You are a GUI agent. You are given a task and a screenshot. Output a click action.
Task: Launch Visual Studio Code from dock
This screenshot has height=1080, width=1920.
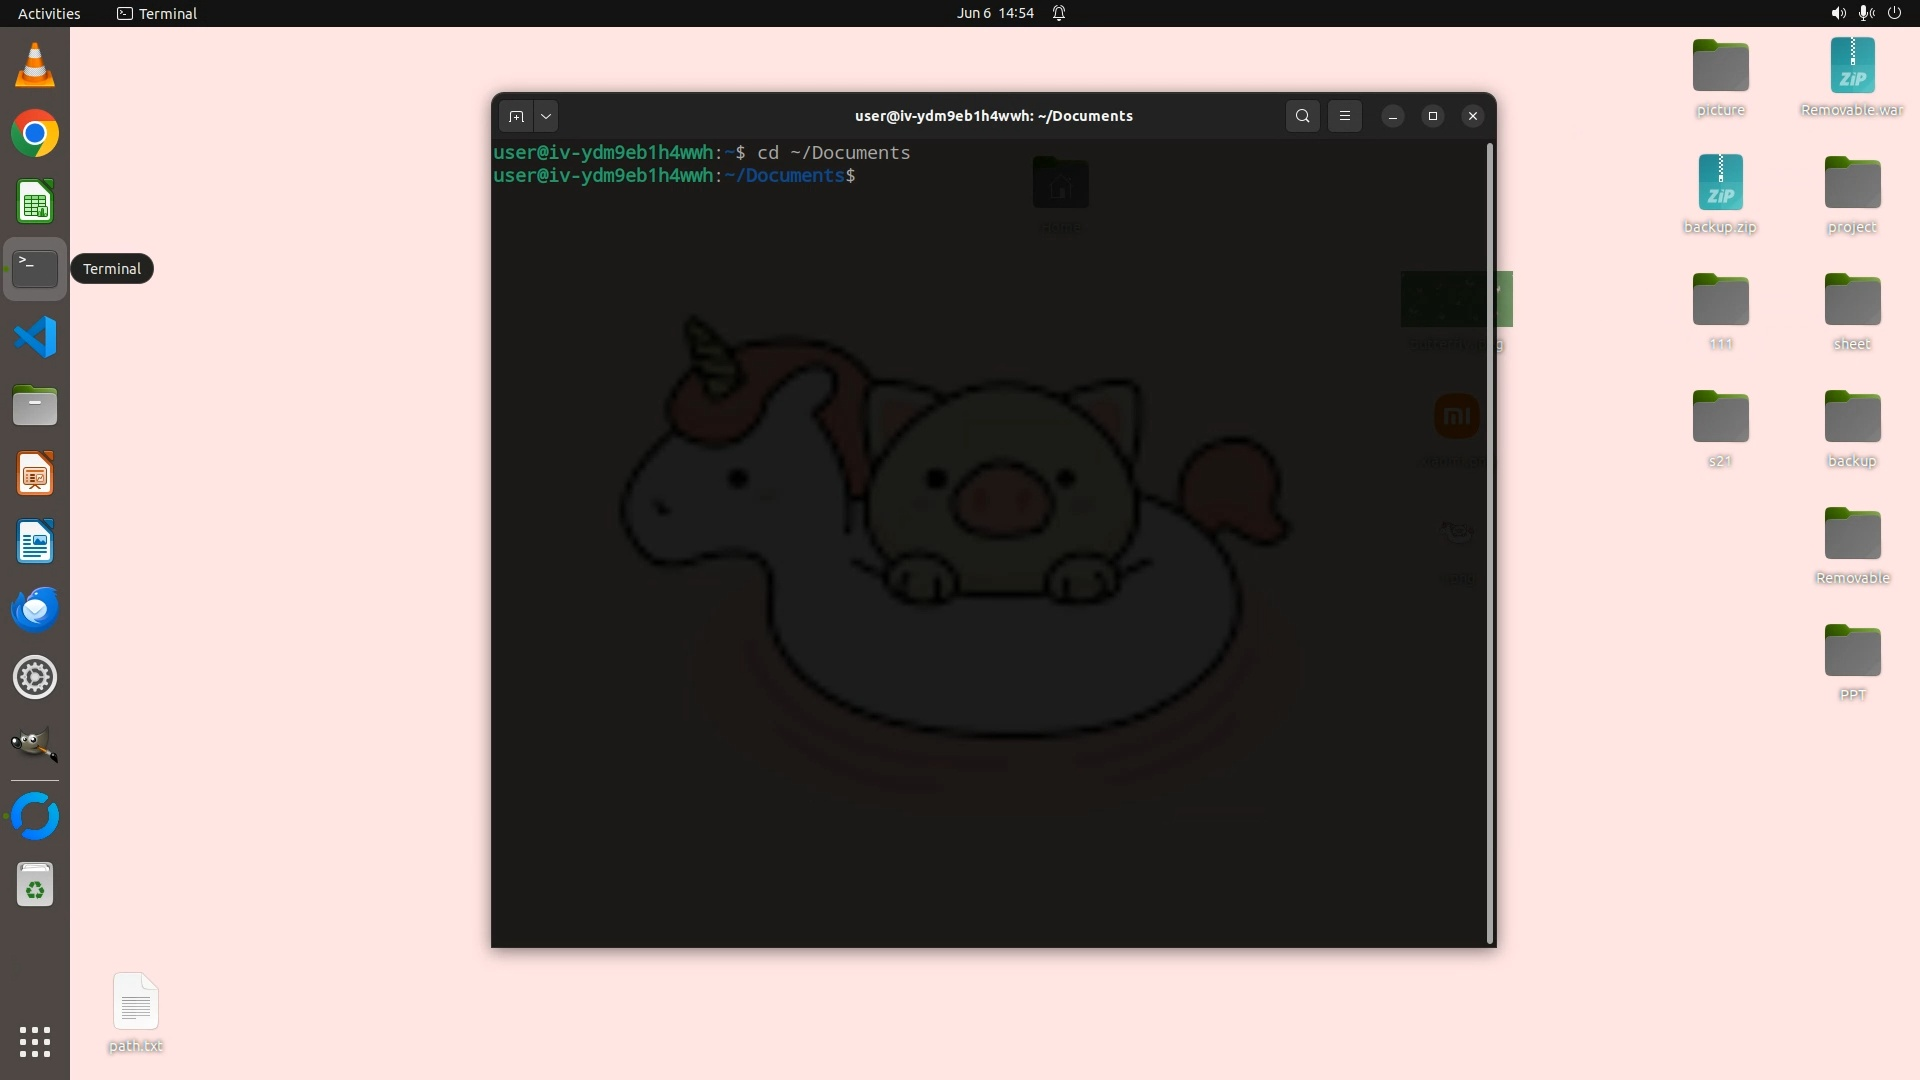tap(35, 337)
